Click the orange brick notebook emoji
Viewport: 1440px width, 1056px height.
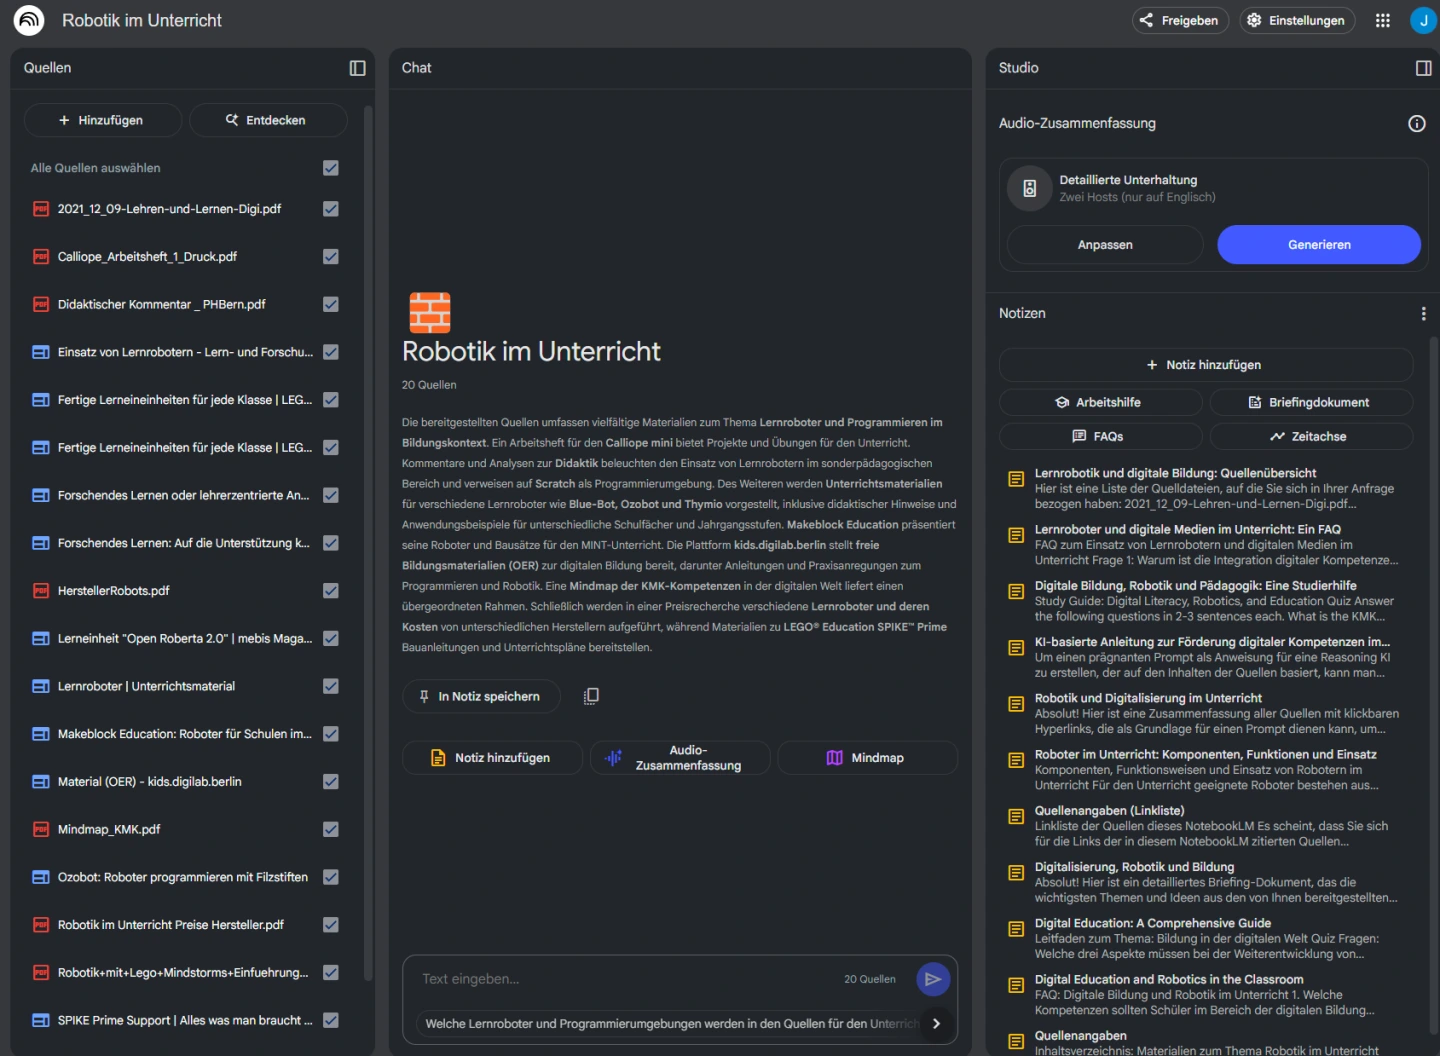coord(430,312)
